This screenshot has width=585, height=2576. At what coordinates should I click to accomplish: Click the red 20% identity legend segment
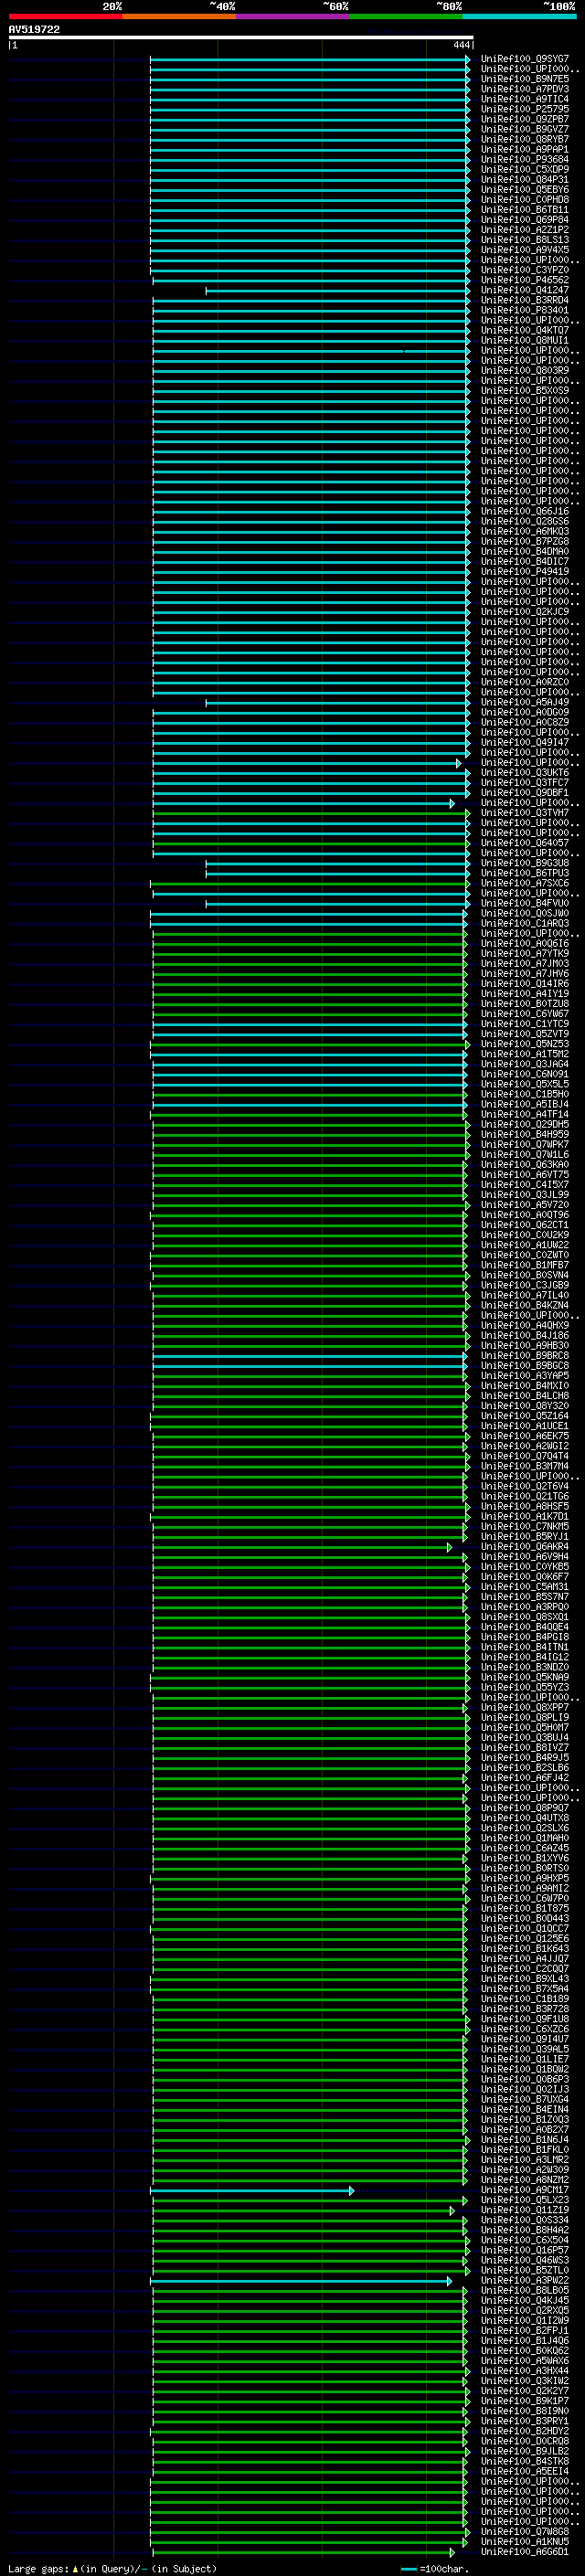pos(65,16)
